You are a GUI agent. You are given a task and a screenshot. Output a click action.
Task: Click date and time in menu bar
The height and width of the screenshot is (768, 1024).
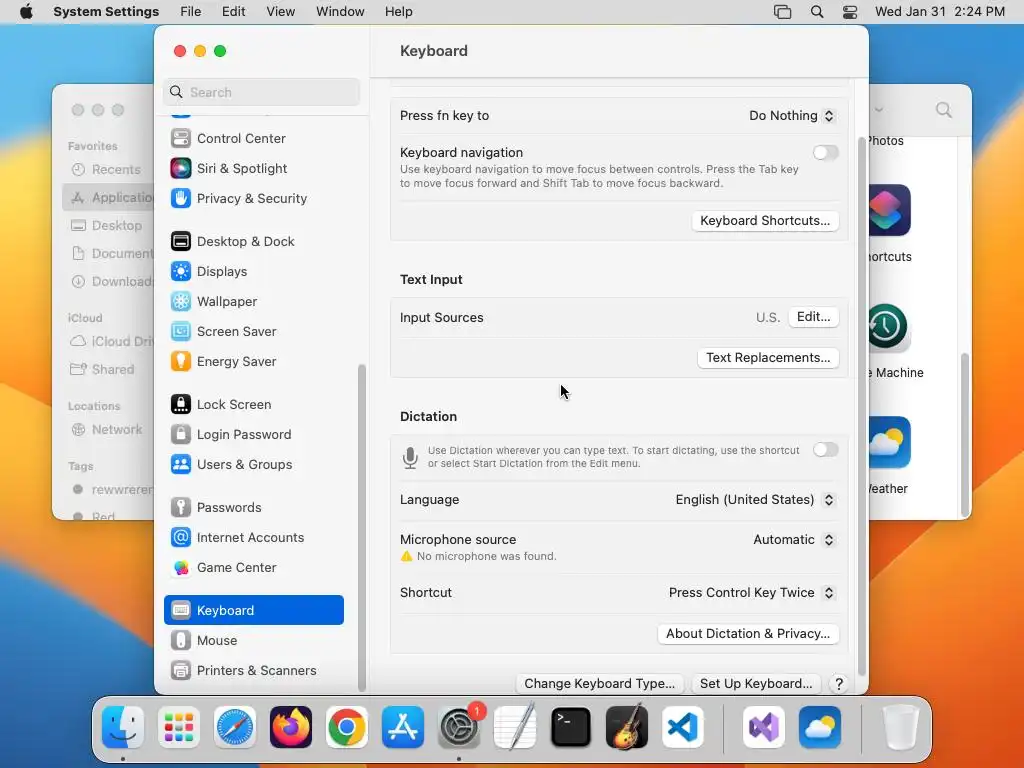pos(940,12)
